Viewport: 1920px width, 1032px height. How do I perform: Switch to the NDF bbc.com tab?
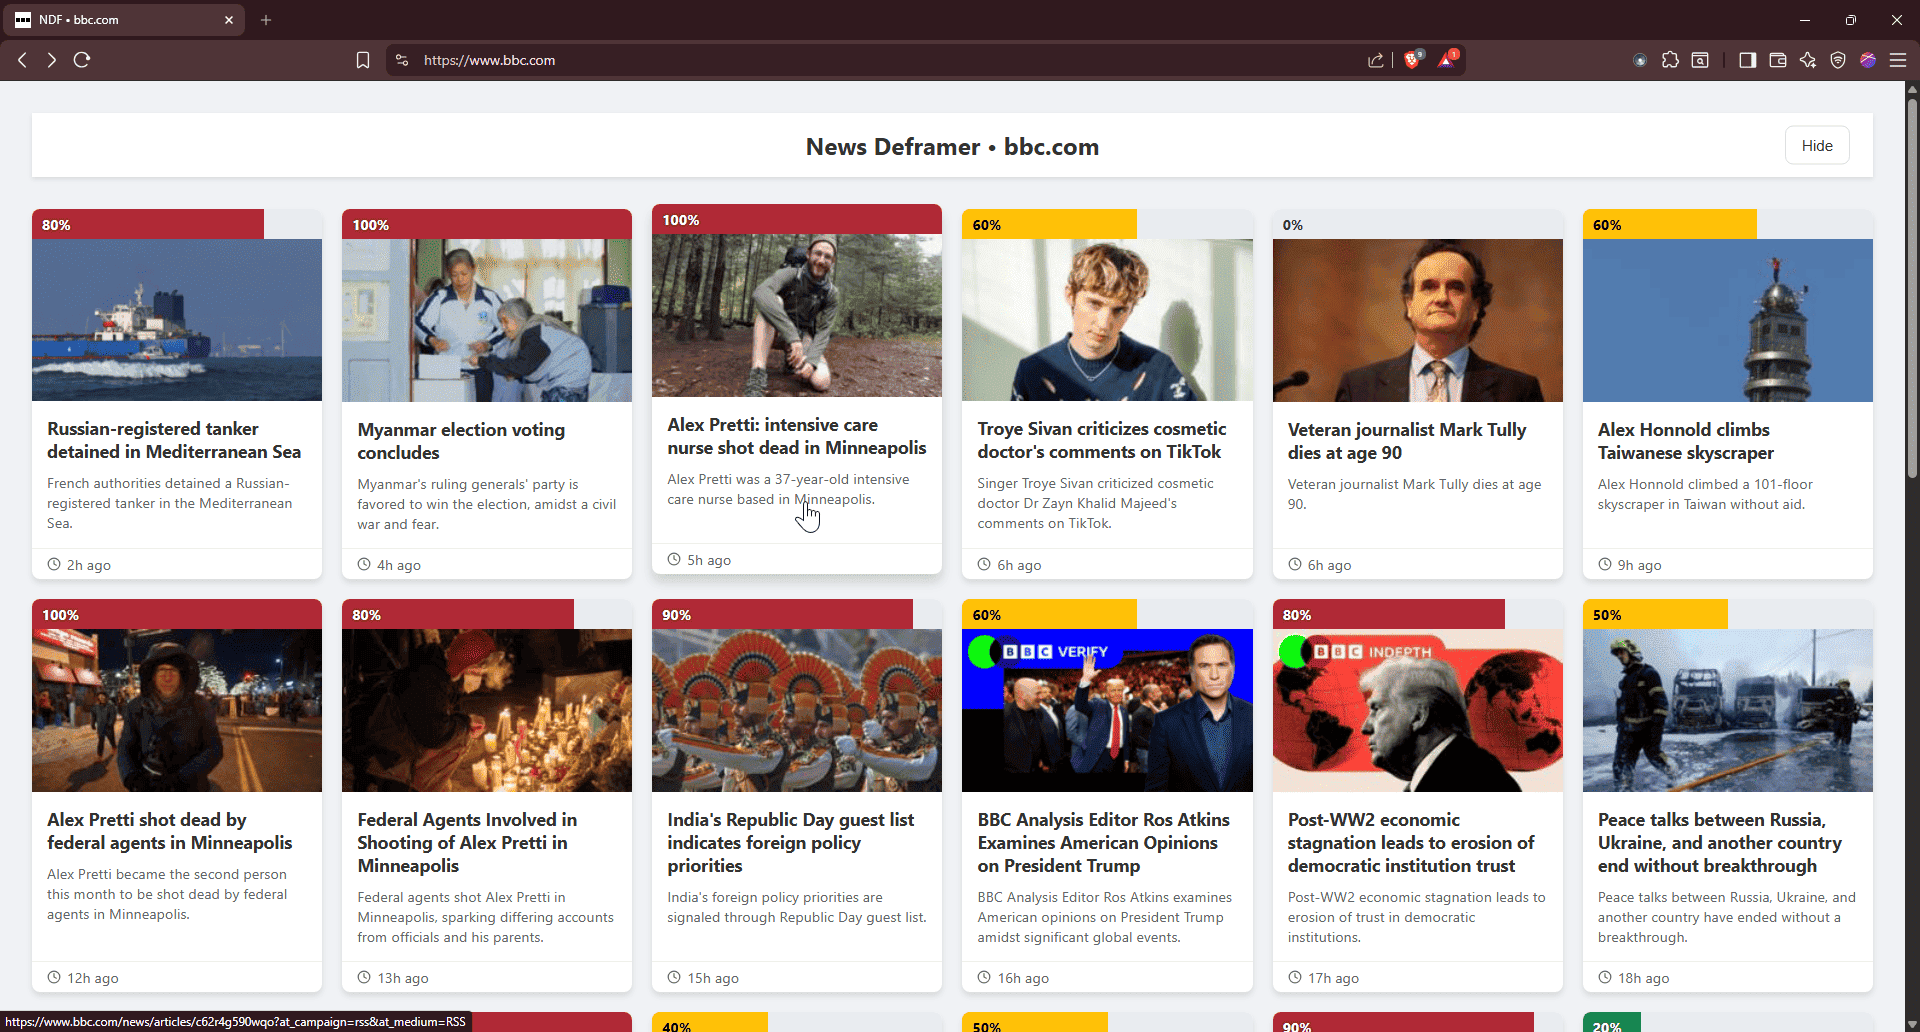tap(122, 20)
